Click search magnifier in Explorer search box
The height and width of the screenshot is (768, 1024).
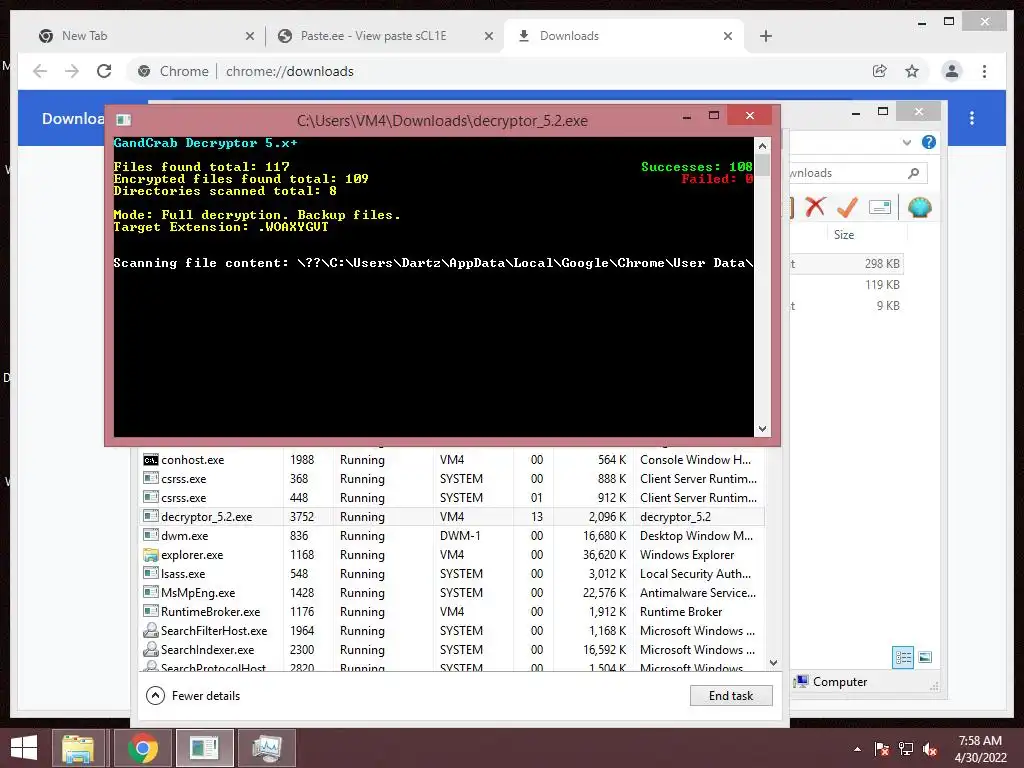(x=914, y=173)
